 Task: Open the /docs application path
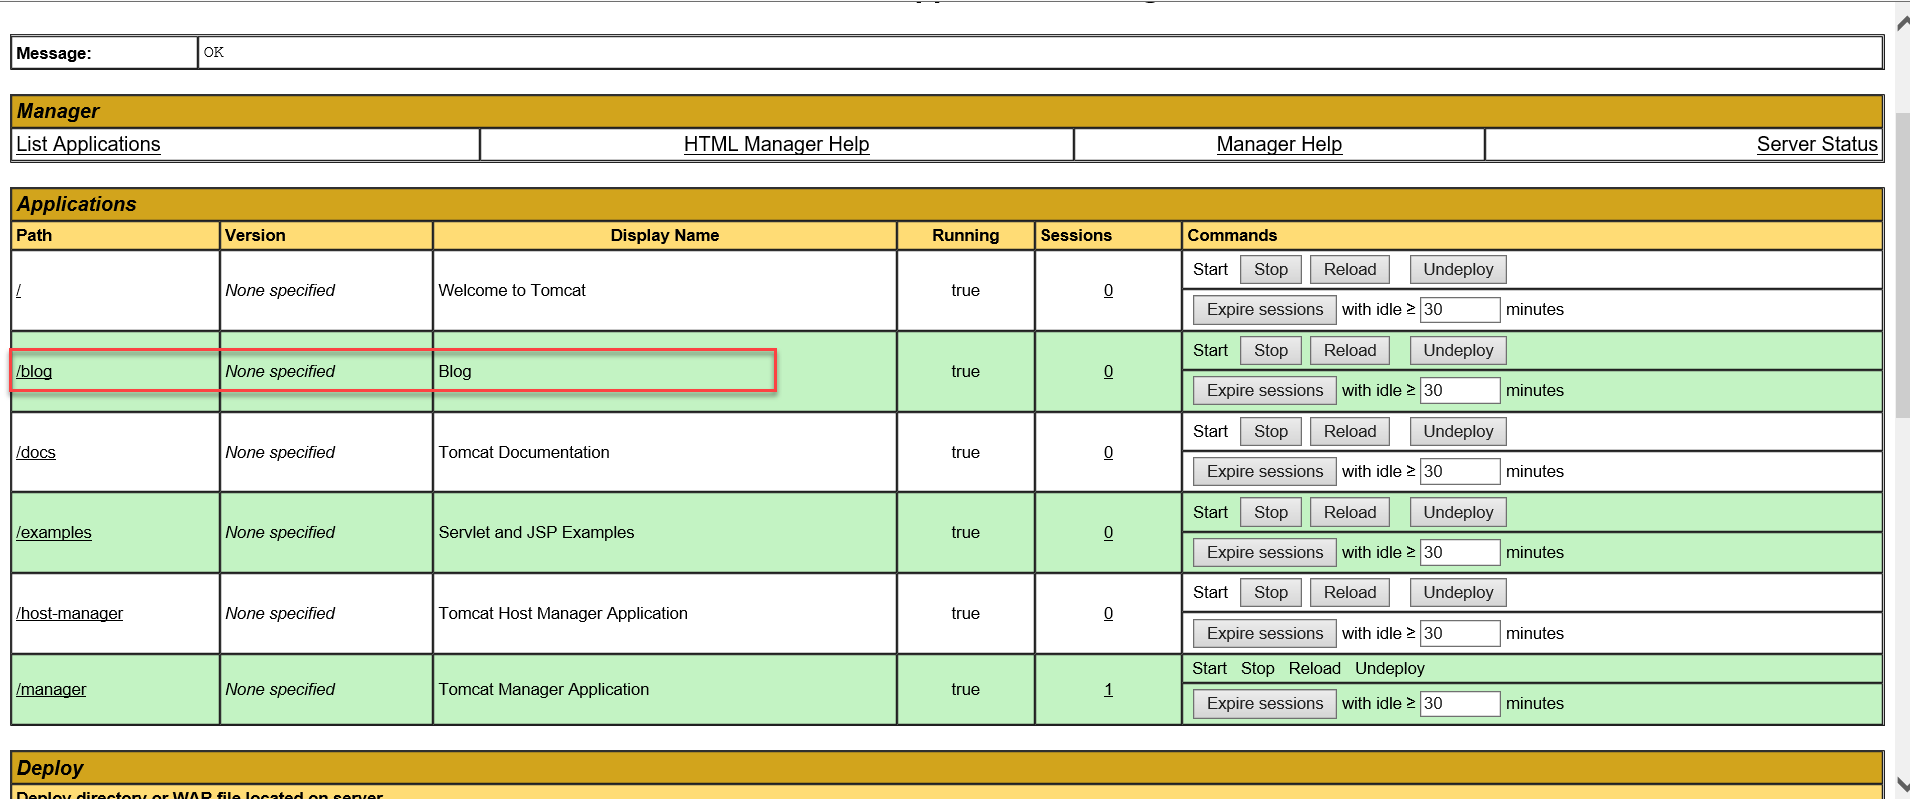36,452
